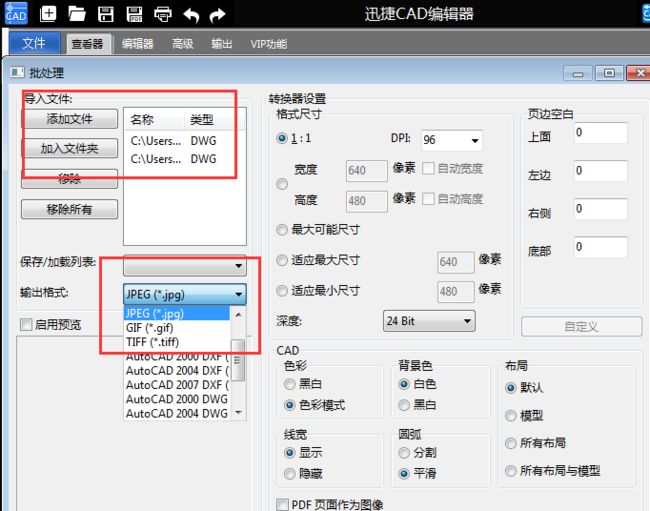Click the 名称 column header
Viewport: 650px width, 511px height.
click(x=154, y=120)
